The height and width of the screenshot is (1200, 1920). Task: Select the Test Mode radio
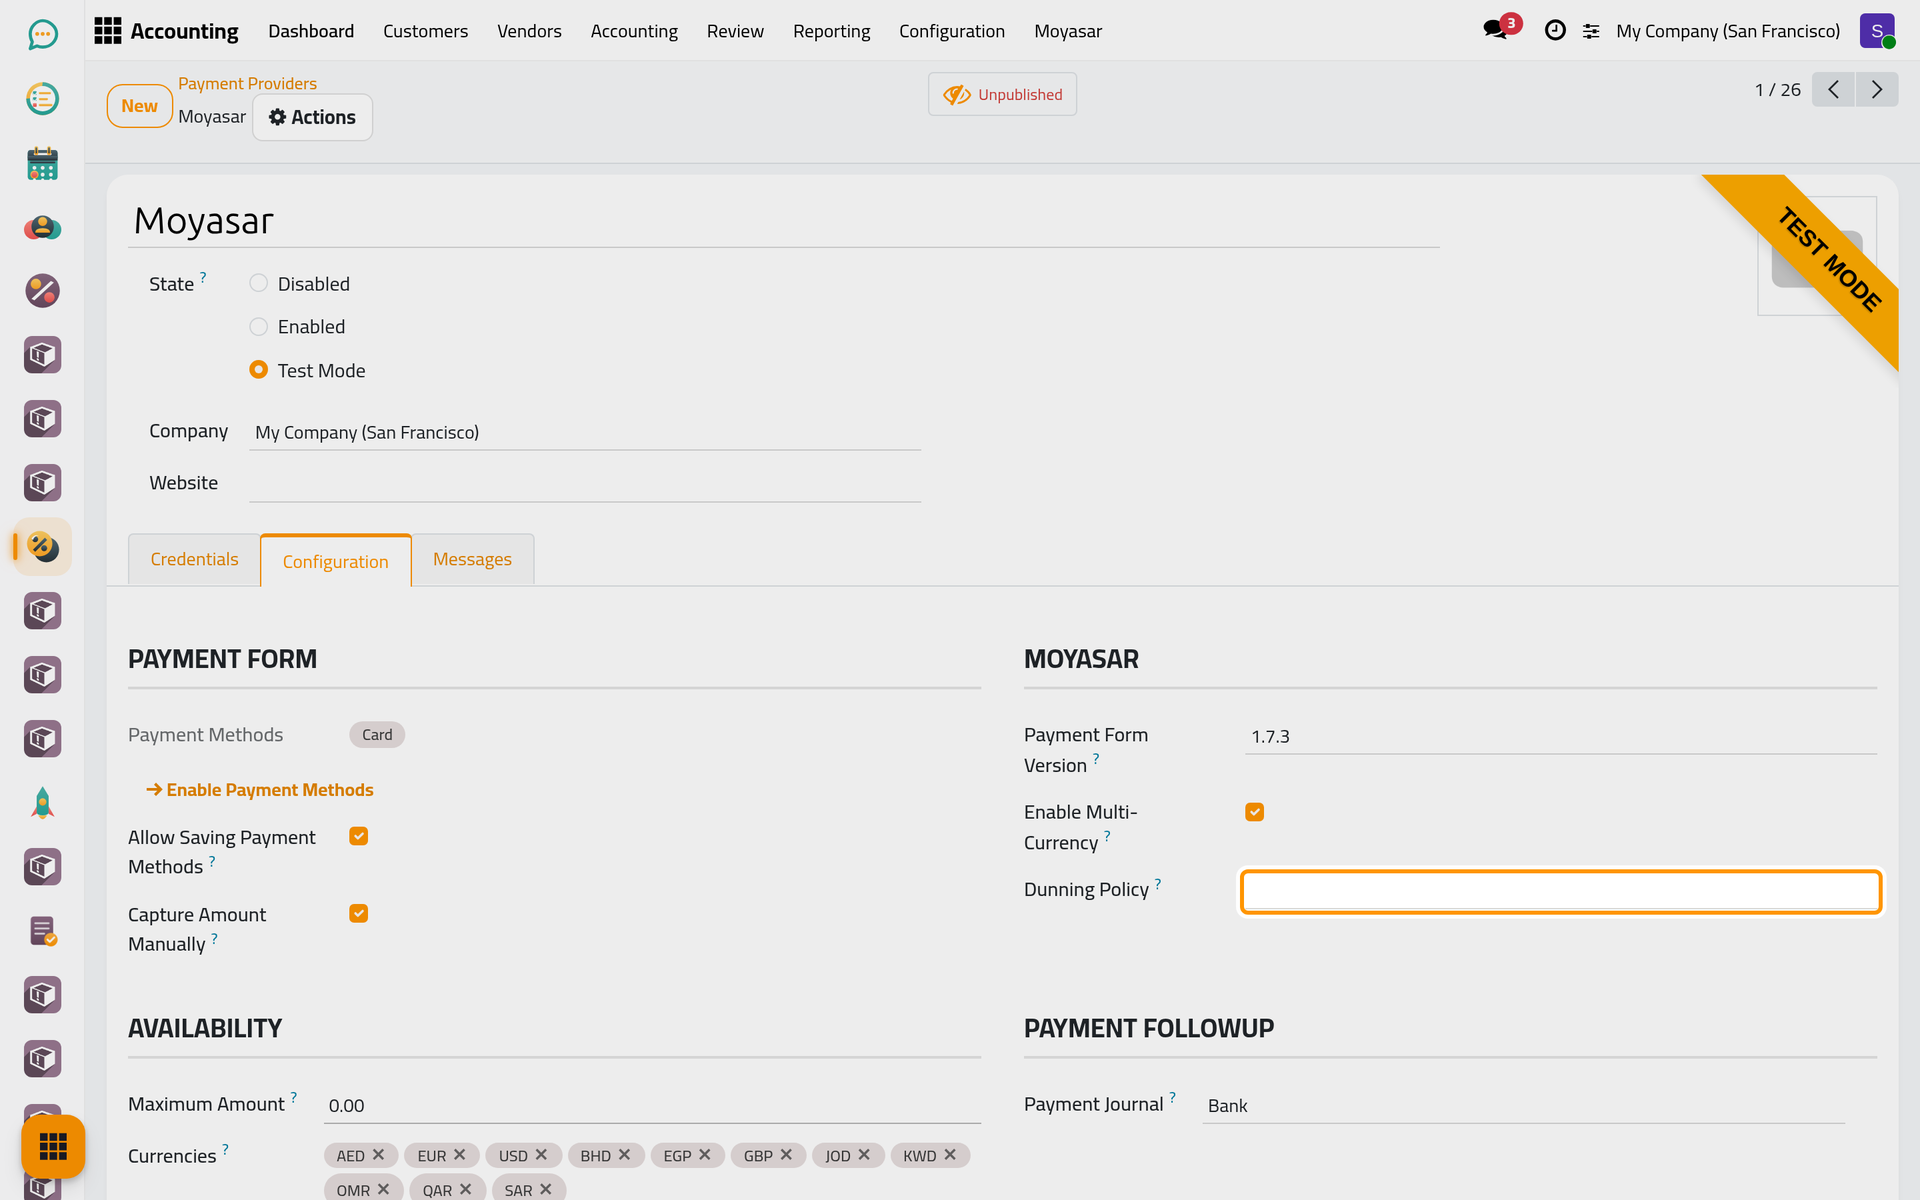pos(258,369)
